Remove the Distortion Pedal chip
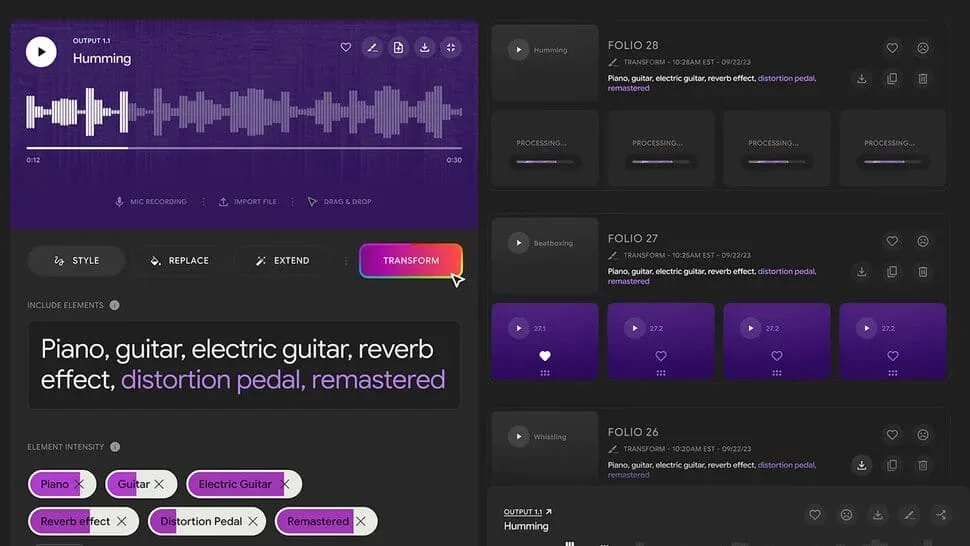970x546 pixels. 253,521
